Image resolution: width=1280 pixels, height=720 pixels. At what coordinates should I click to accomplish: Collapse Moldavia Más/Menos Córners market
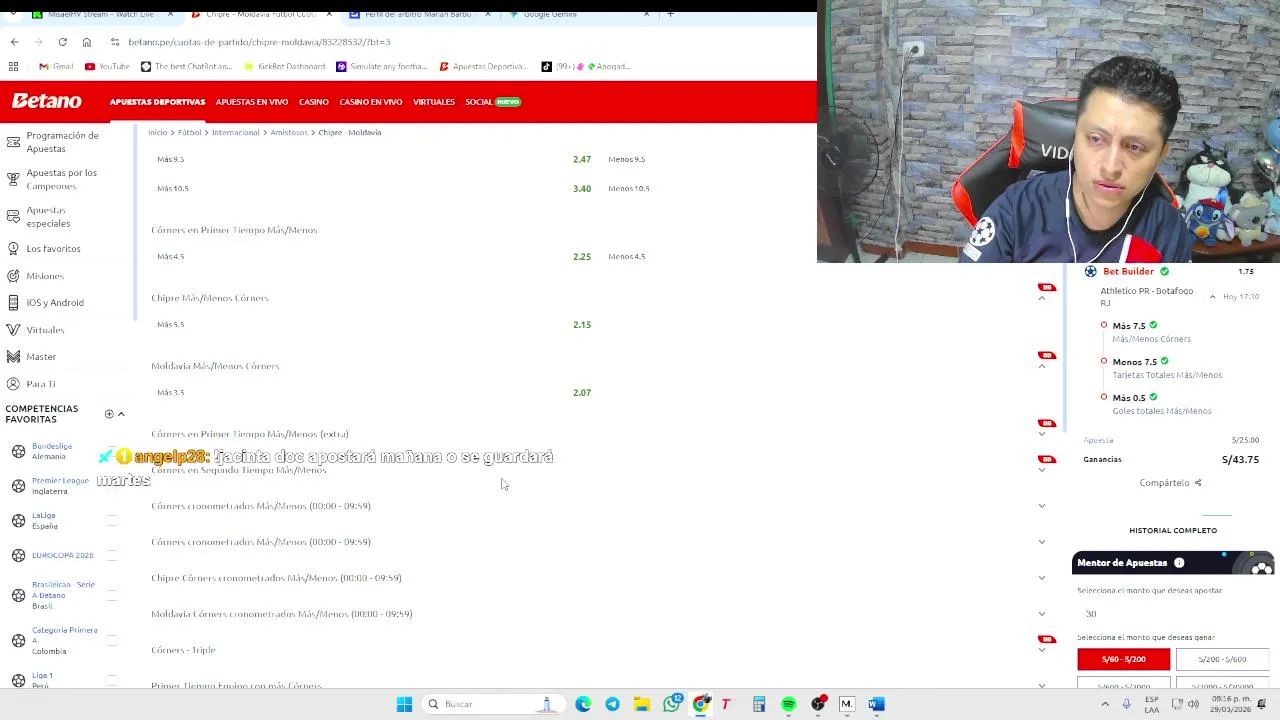pos(1041,366)
